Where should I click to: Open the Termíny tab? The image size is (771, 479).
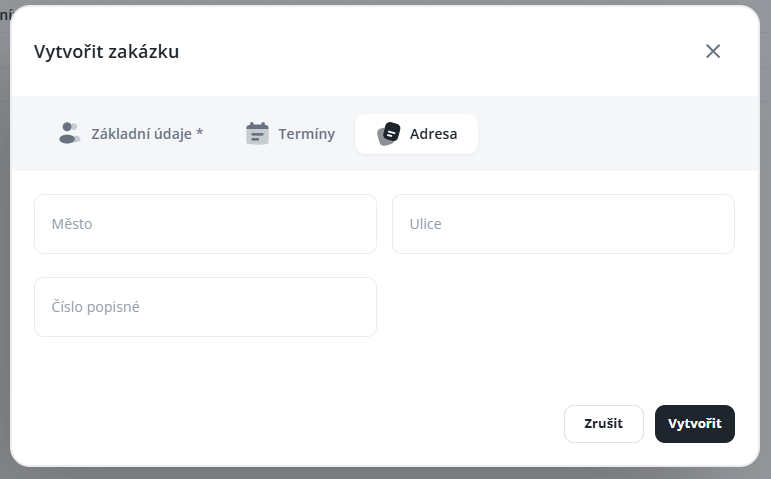coord(306,133)
